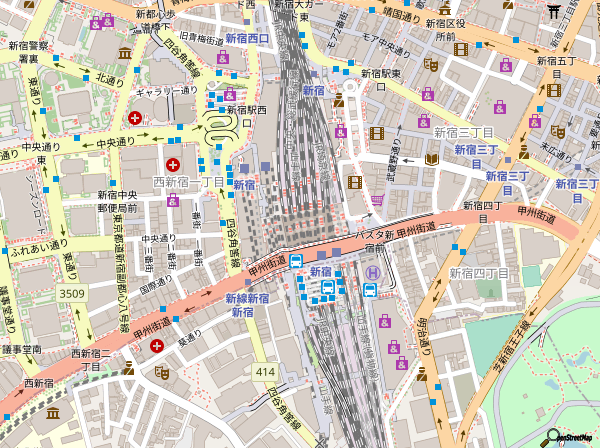Select the supermarket shopping cart icon
The width and height of the screenshot is (600, 448).
376,199
